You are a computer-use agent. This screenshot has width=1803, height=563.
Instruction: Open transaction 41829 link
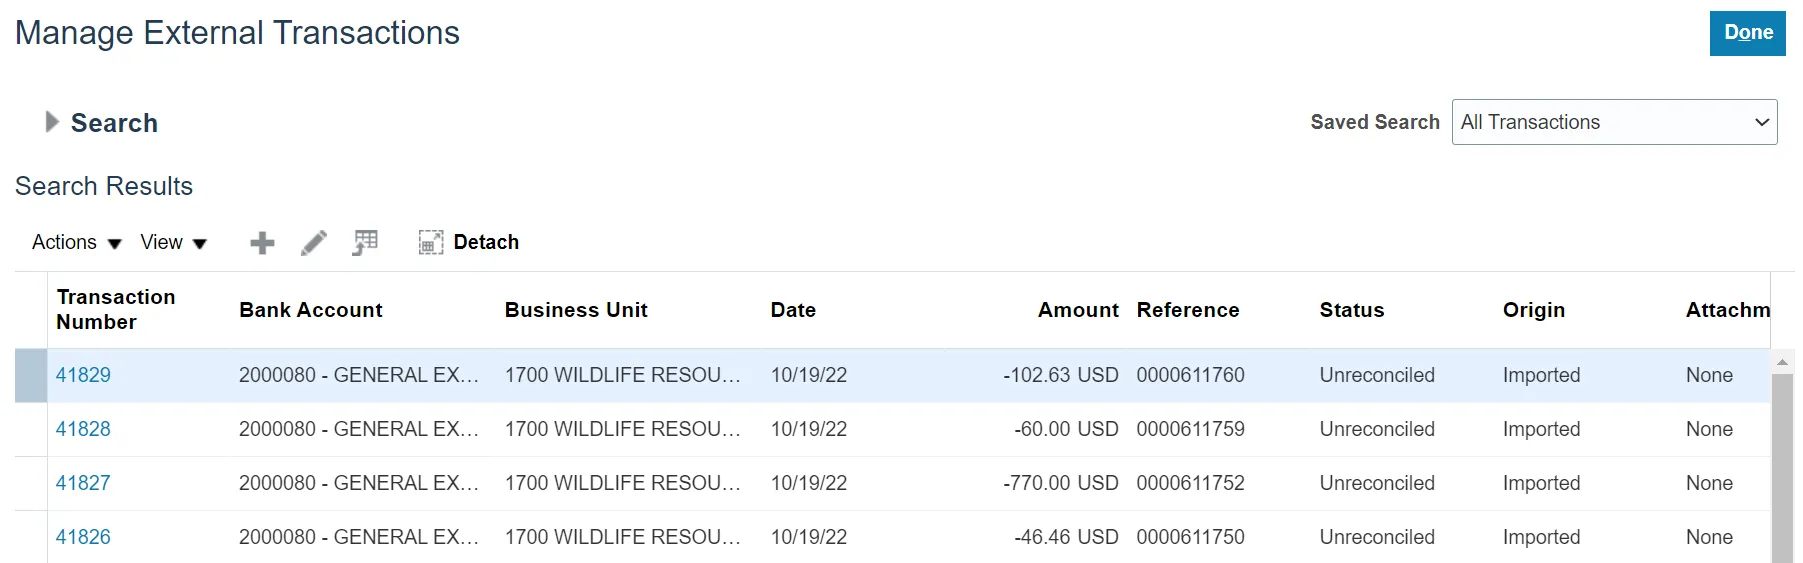click(83, 375)
